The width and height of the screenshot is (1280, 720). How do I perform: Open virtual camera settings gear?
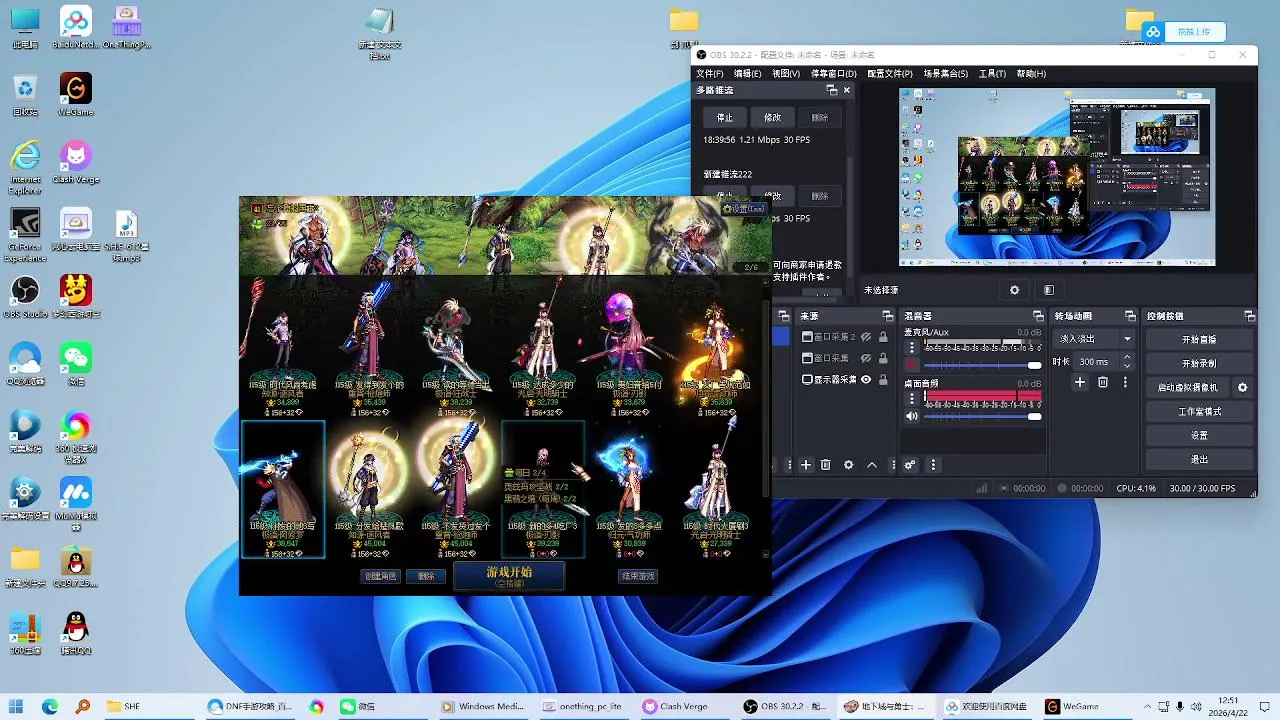pyautogui.click(x=1243, y=387)
